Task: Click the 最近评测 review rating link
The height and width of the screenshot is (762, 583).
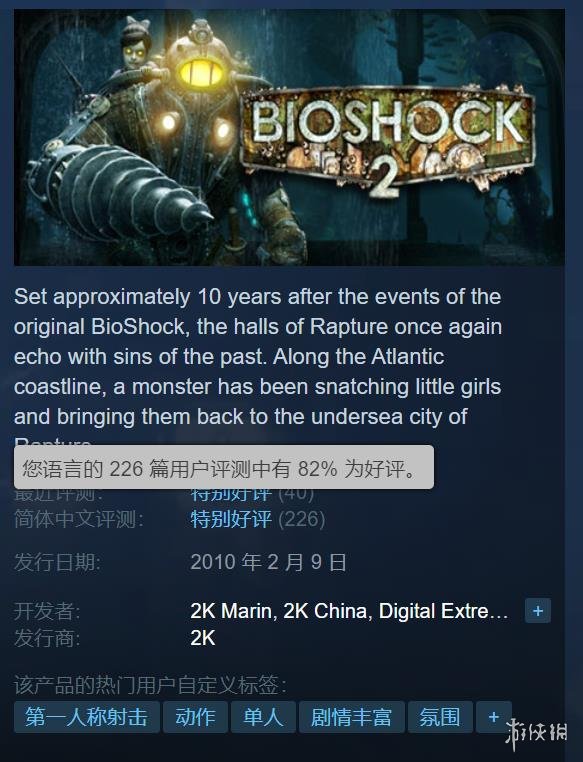Action: point(231,495)
